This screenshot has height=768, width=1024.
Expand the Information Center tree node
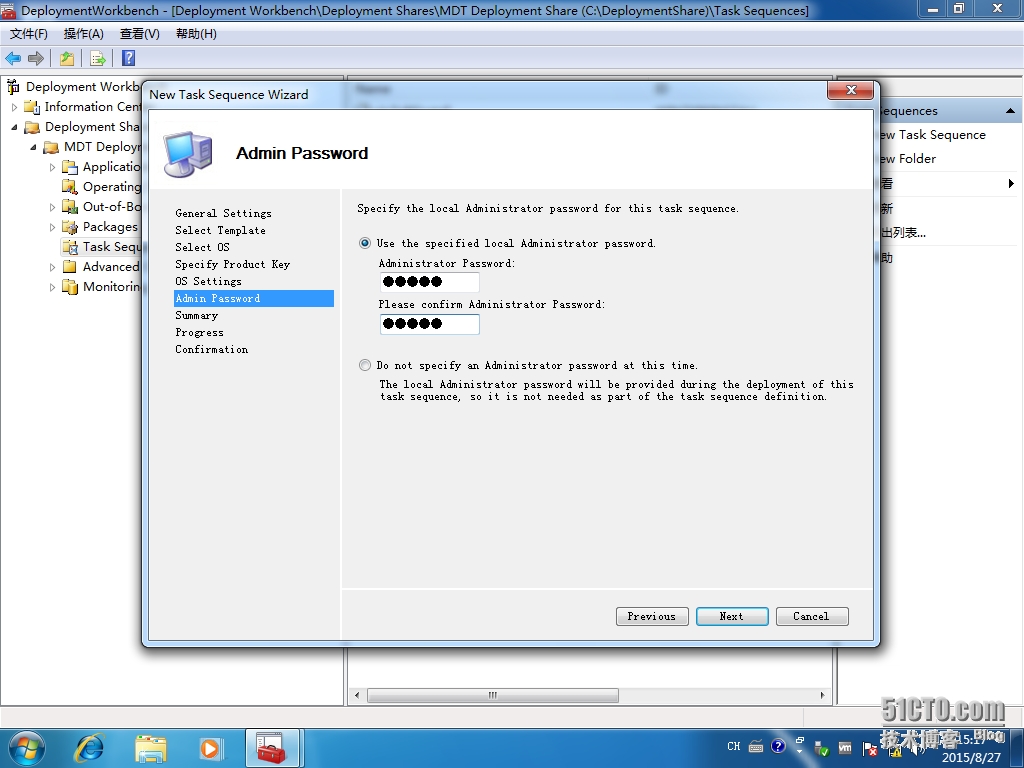14,107
